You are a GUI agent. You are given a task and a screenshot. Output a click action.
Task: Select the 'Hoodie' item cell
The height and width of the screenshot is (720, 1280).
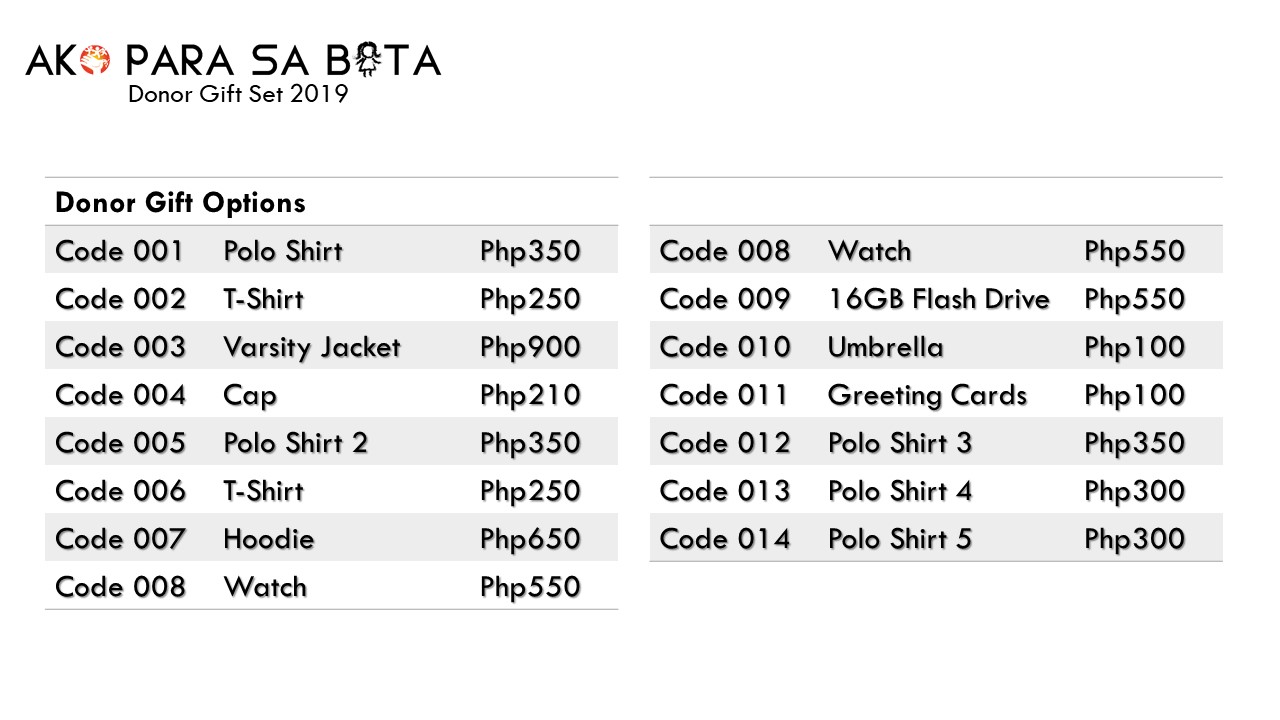click(x=268, y=539)
